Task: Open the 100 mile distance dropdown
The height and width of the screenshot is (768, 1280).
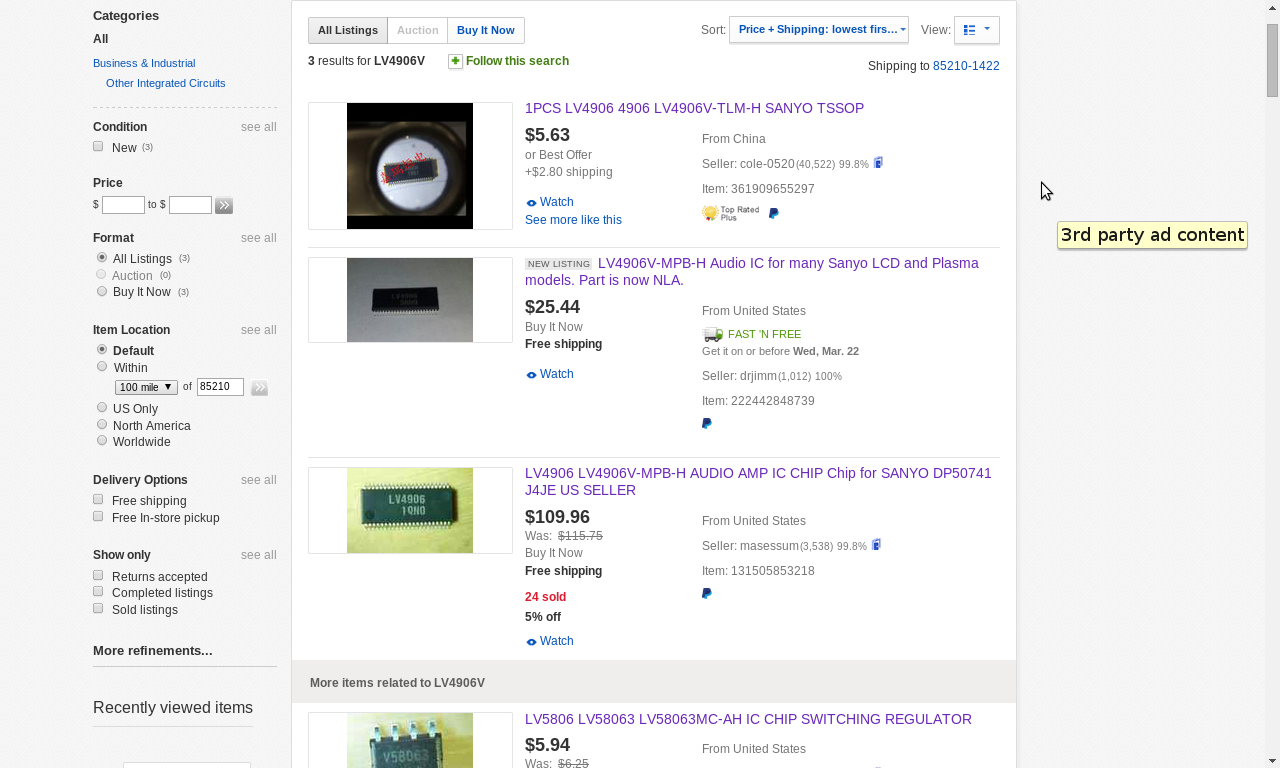Action: [x=146, y=387]
